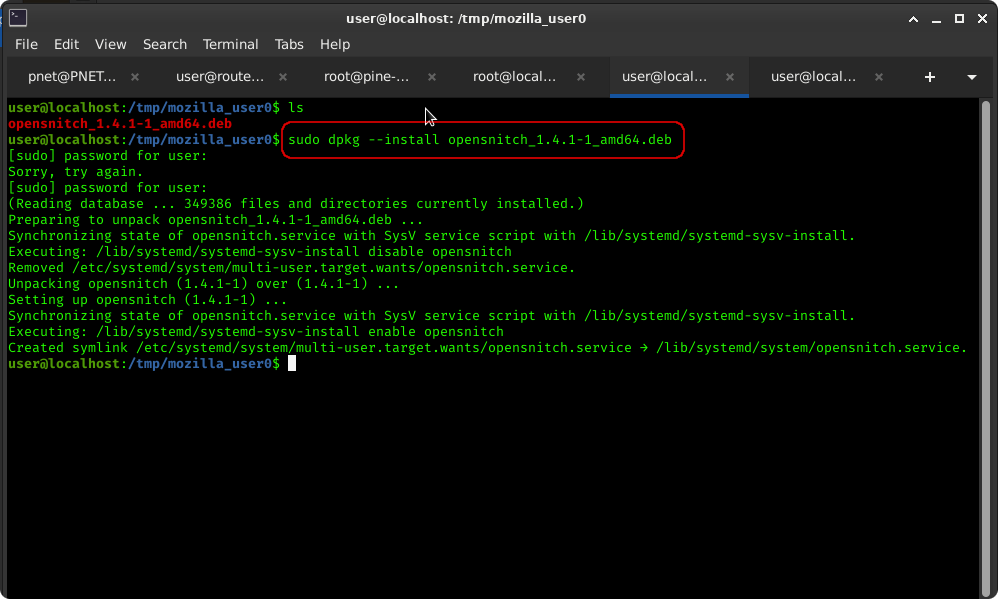Close the user@route tab
The height and width of the screenshot is (599, 998).
[x=283, y=77]
